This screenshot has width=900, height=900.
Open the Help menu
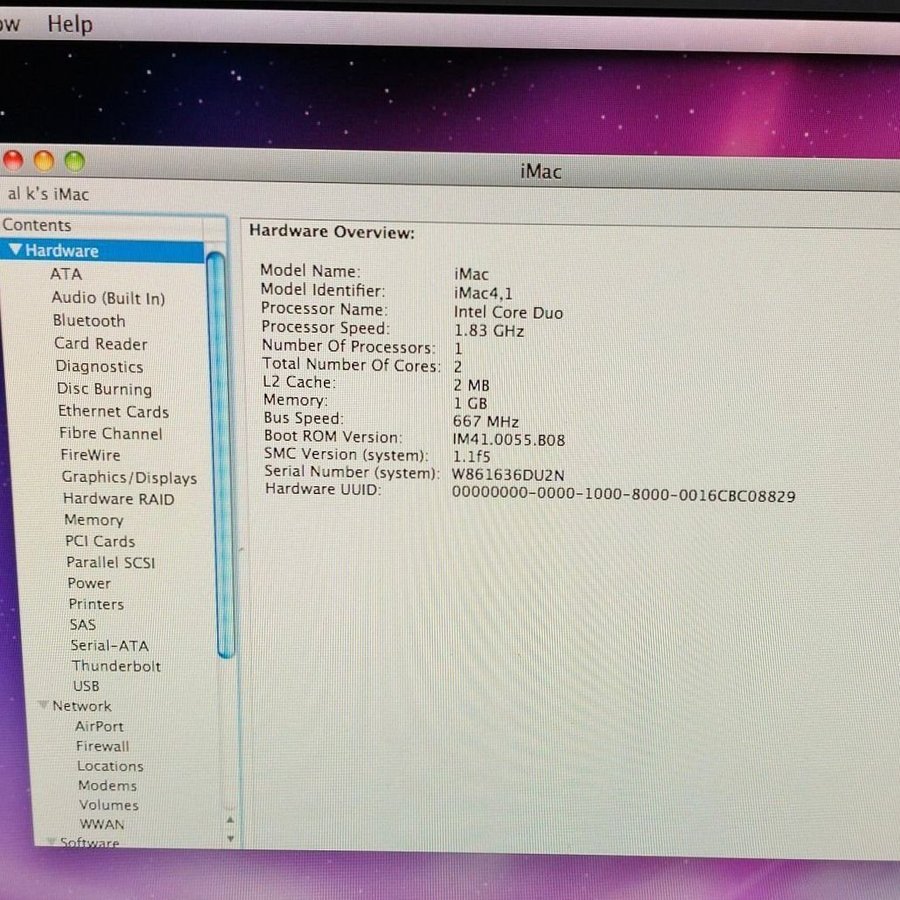click(x=70, y=24)
